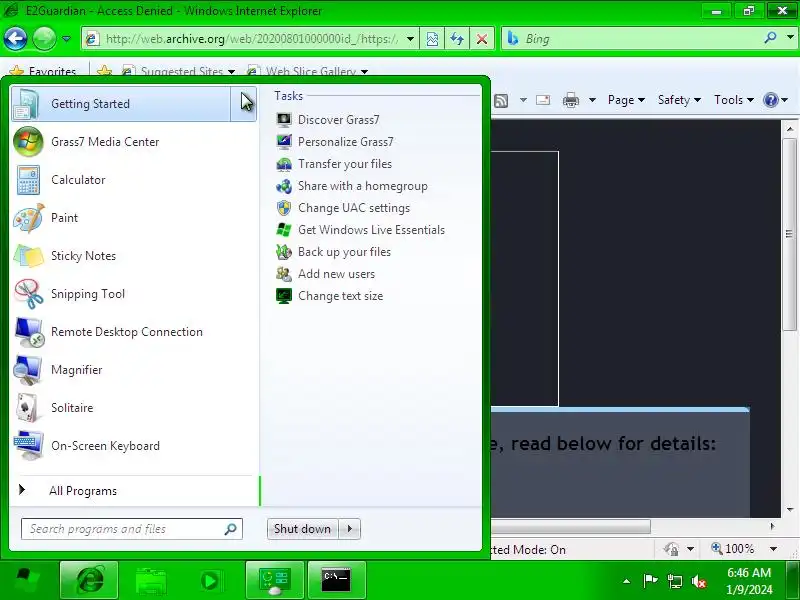Open the Page menu
This screenshot has height=600, width=800.
pyautogui.click(x=626, y=100)
